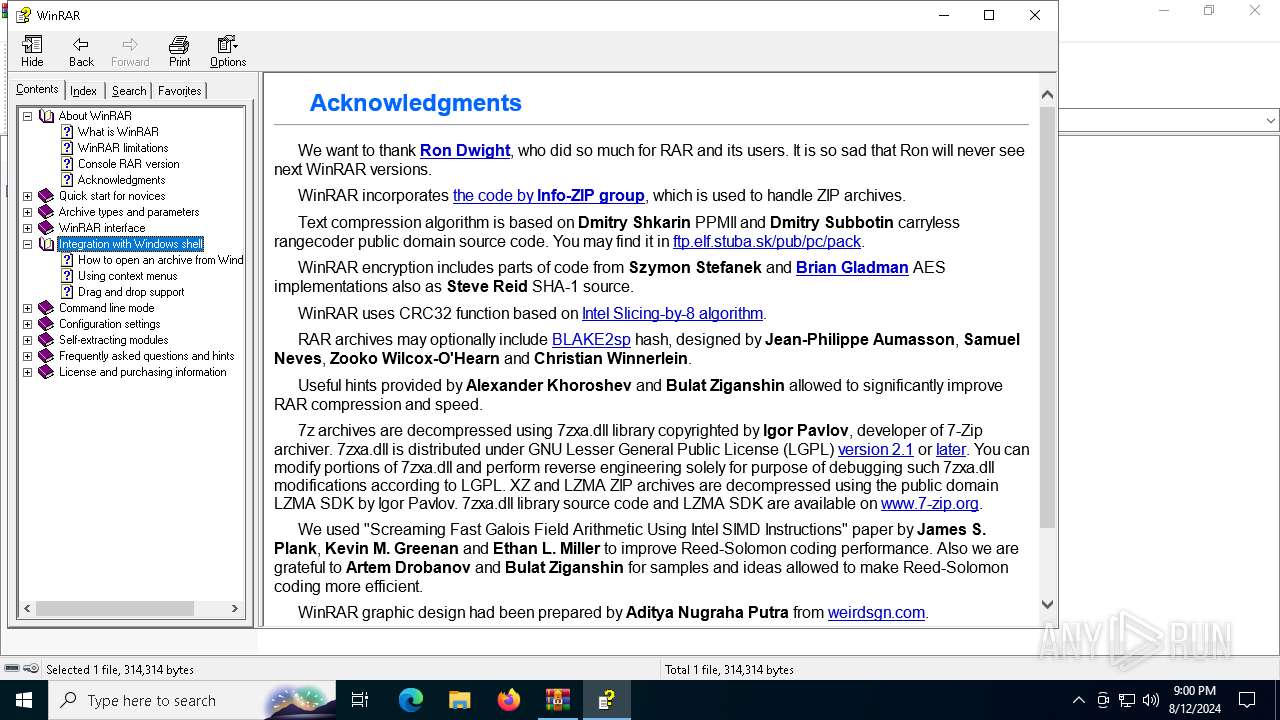
Task: Switch to WinRAR app in taskbar
Action: pos(557,700)
